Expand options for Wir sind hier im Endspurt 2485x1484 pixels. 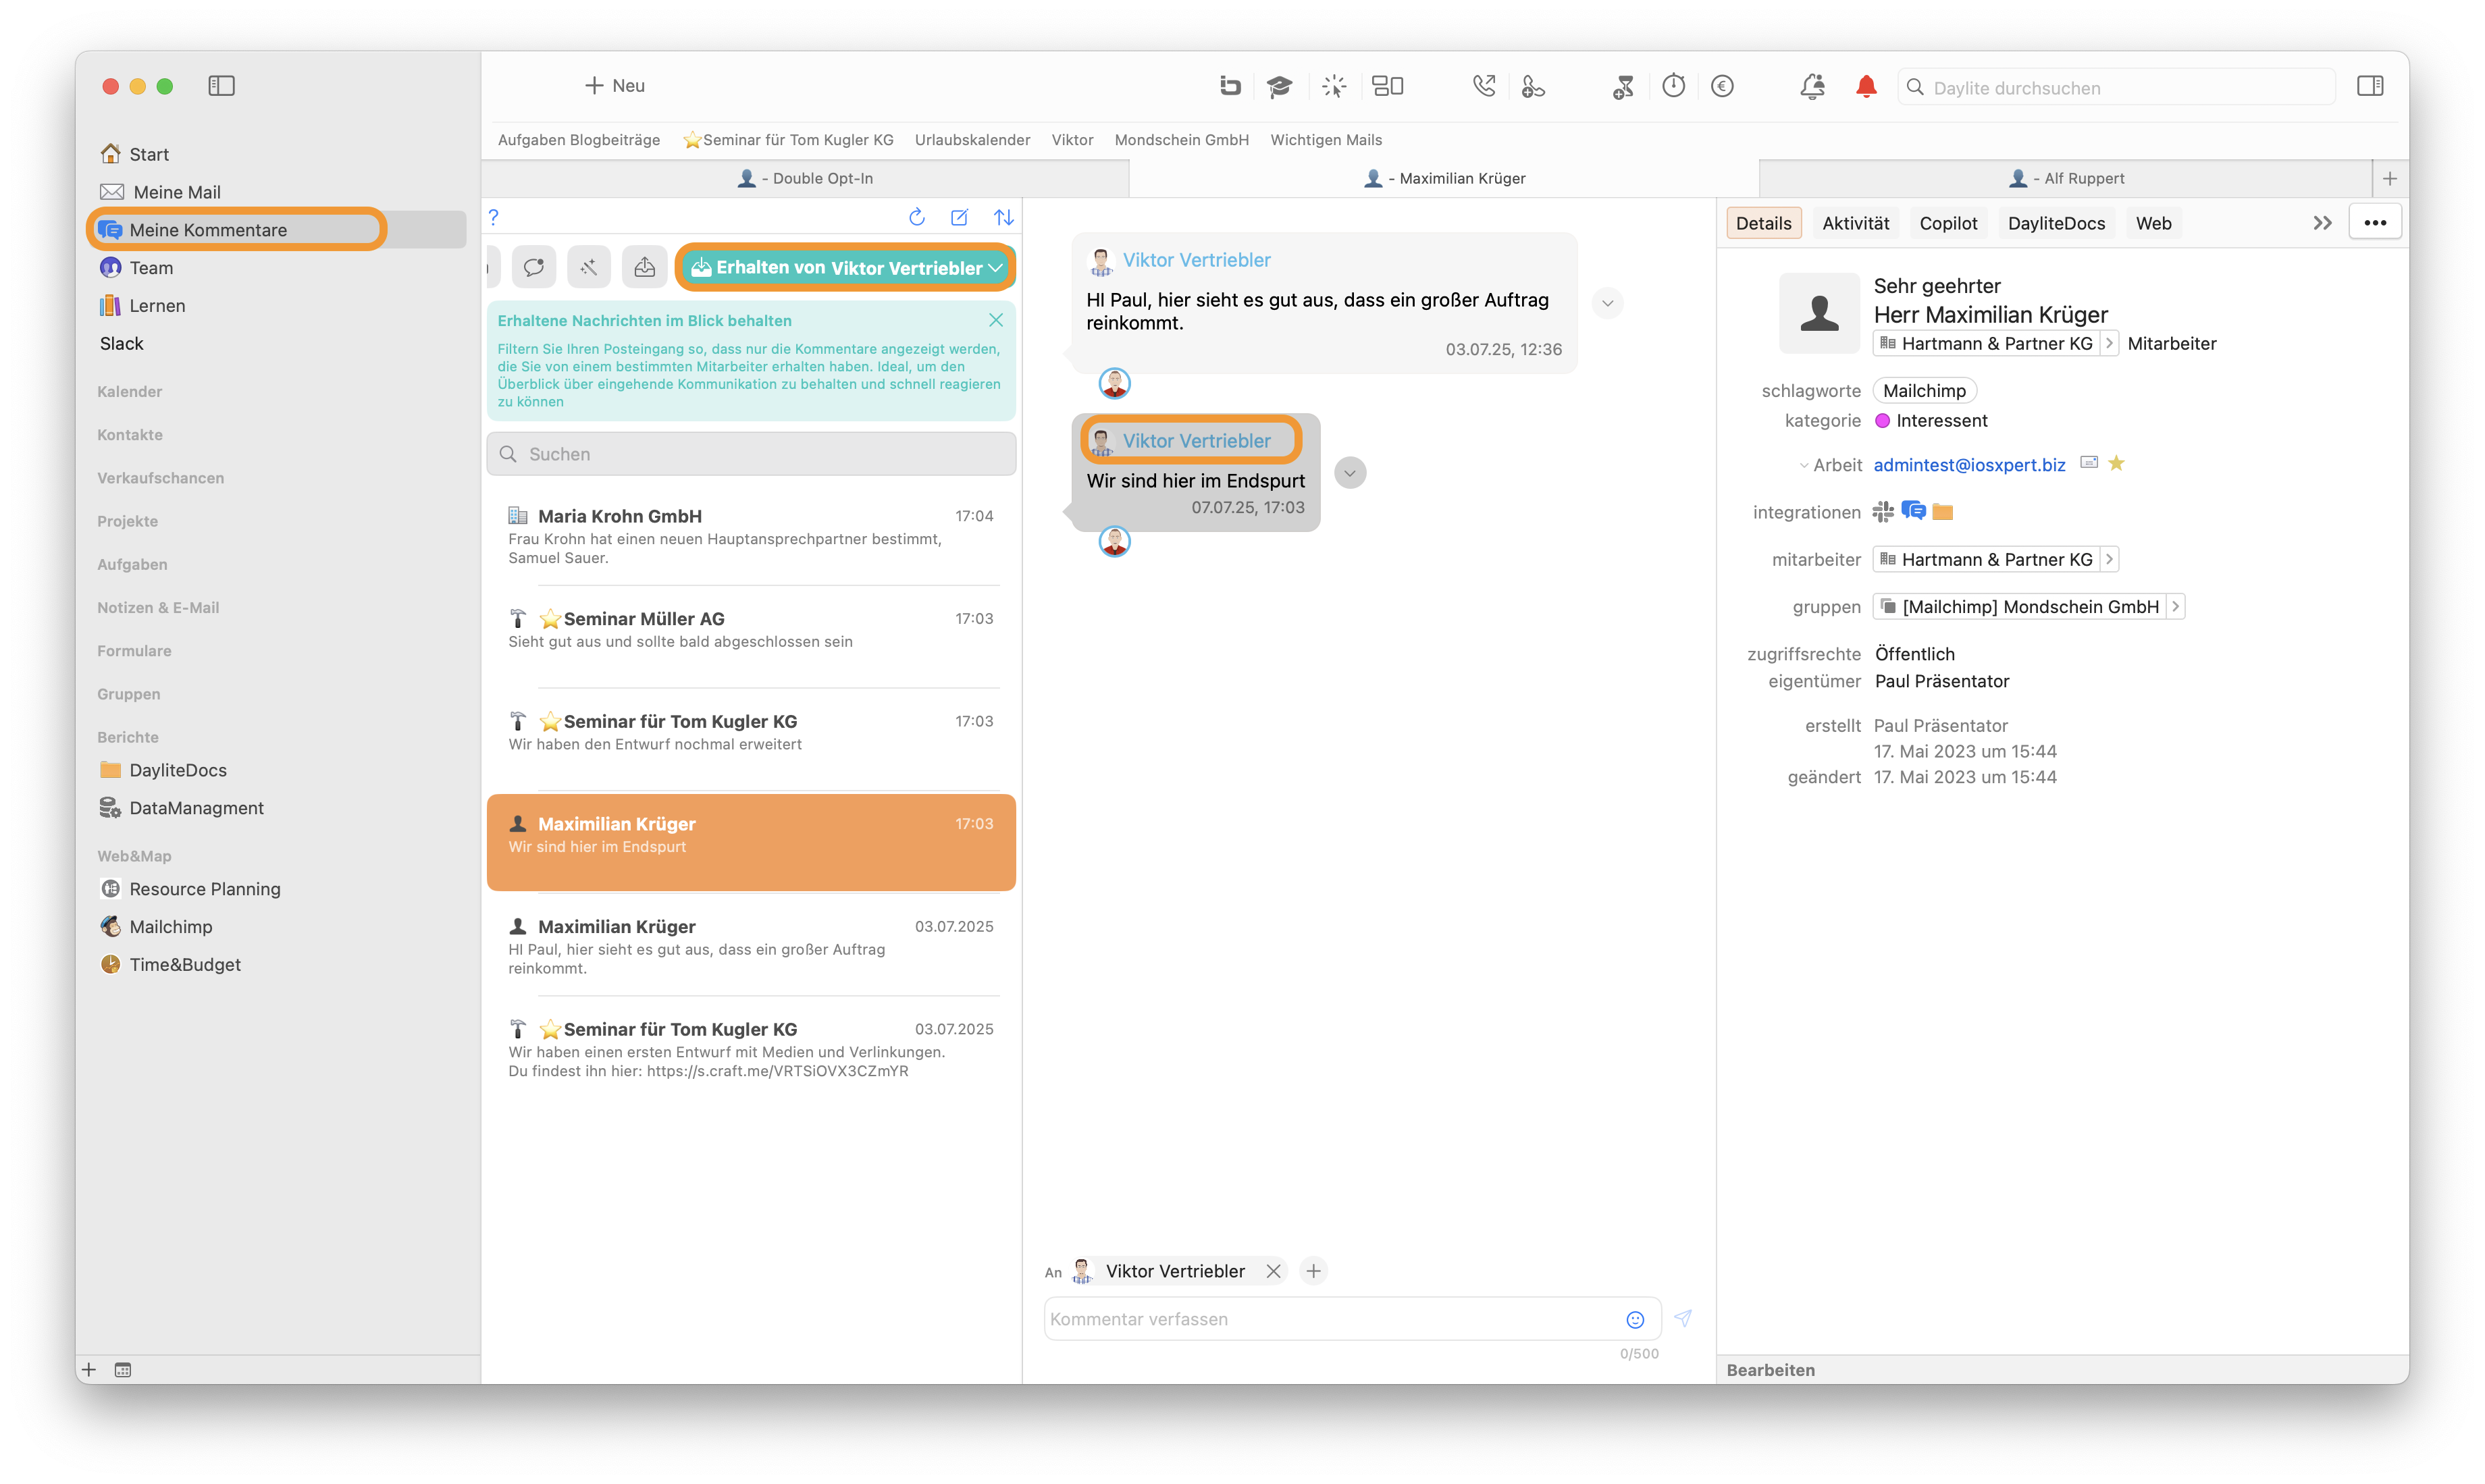(x=1350, y=473)
